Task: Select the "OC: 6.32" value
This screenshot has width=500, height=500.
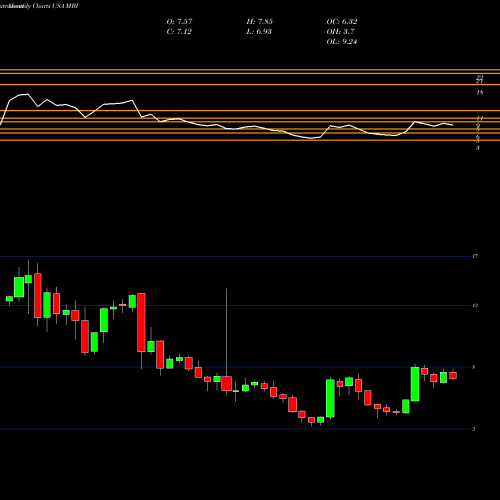Action: point(342,21)
